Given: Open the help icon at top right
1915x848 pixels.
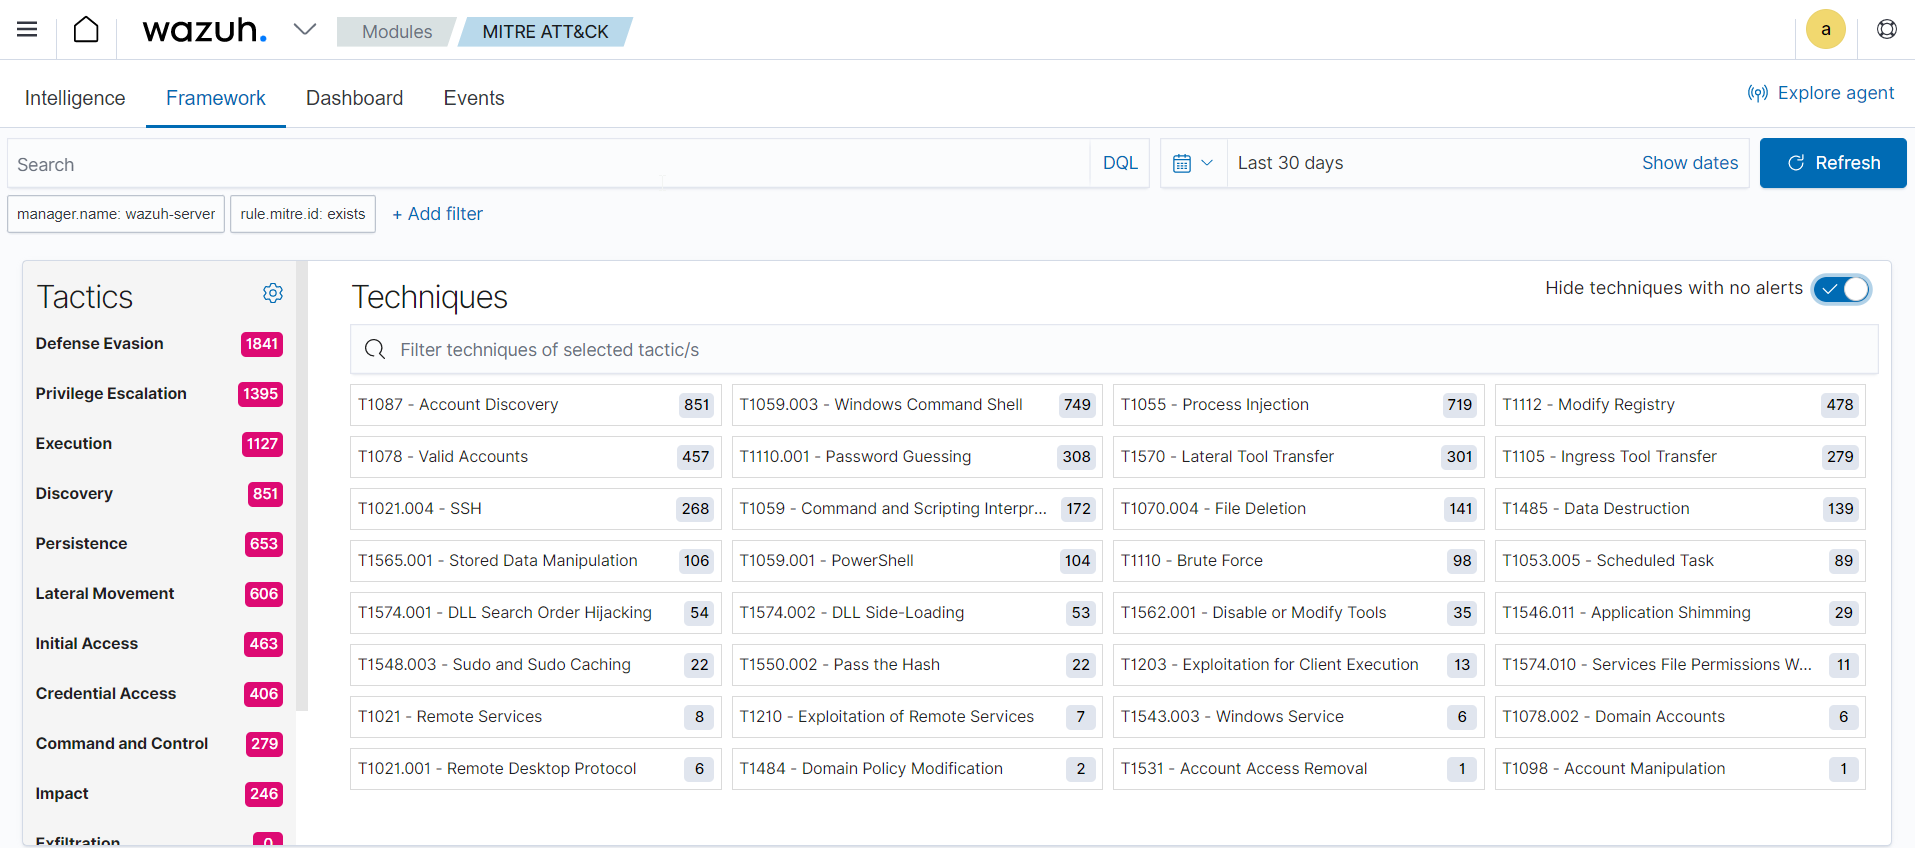Looking at the screenshot, I should pyautogui.click(x=1886, y=30).
